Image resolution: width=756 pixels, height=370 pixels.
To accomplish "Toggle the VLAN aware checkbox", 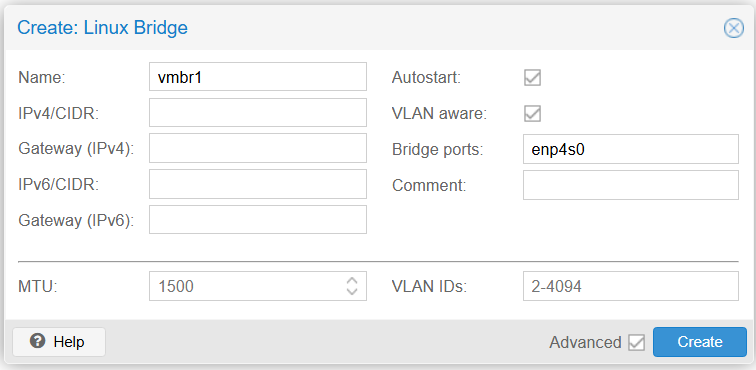I will click(x=532, y=114).
